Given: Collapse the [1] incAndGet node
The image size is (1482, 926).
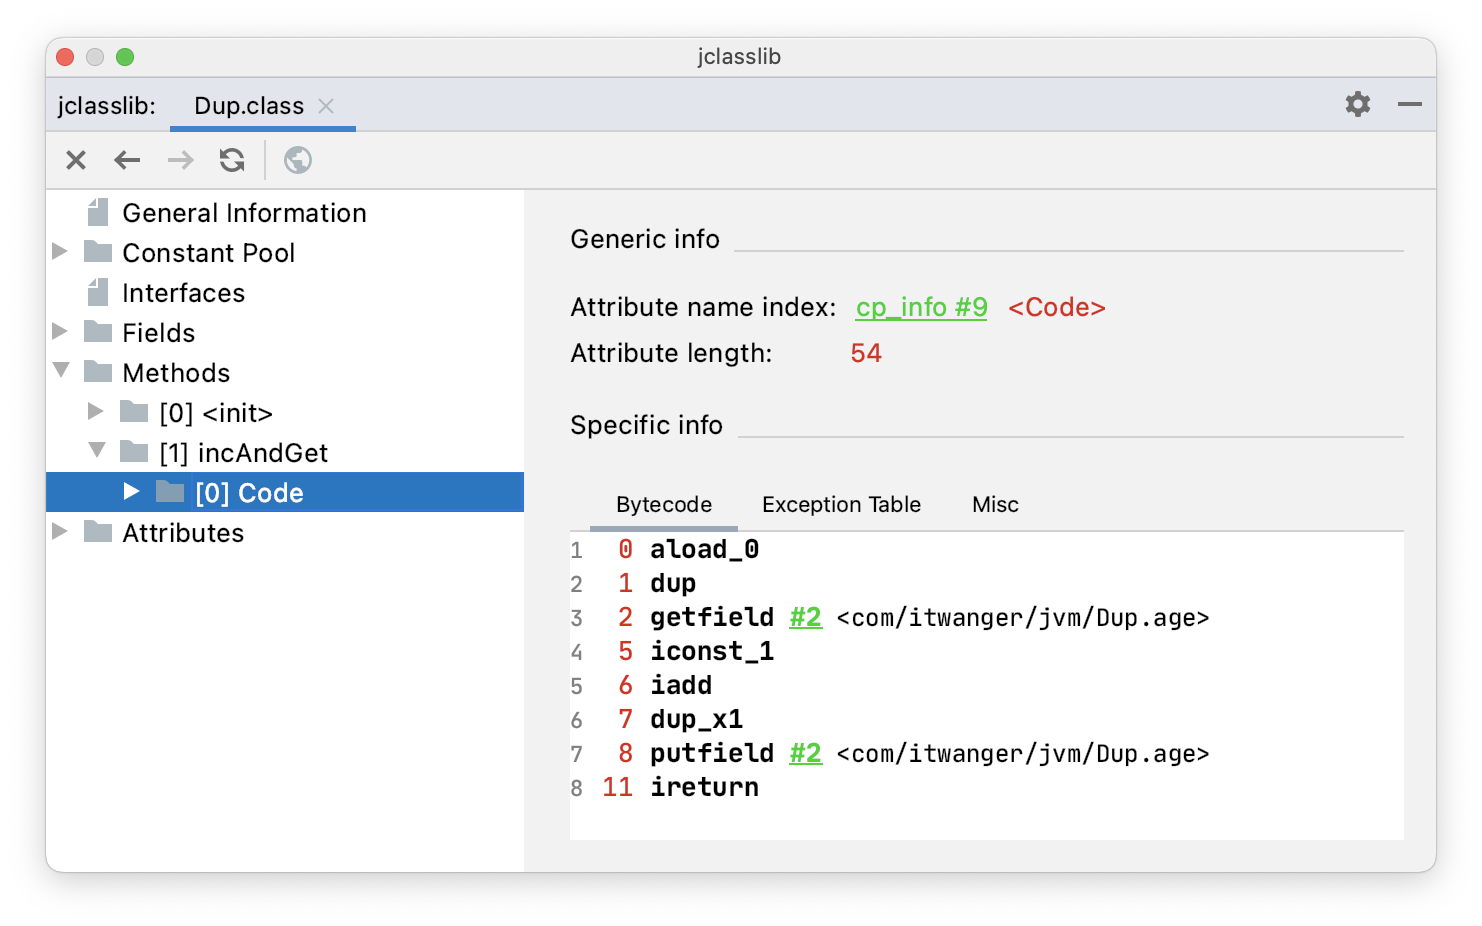Looking at the screenshot, I should [x=97, y=451].
